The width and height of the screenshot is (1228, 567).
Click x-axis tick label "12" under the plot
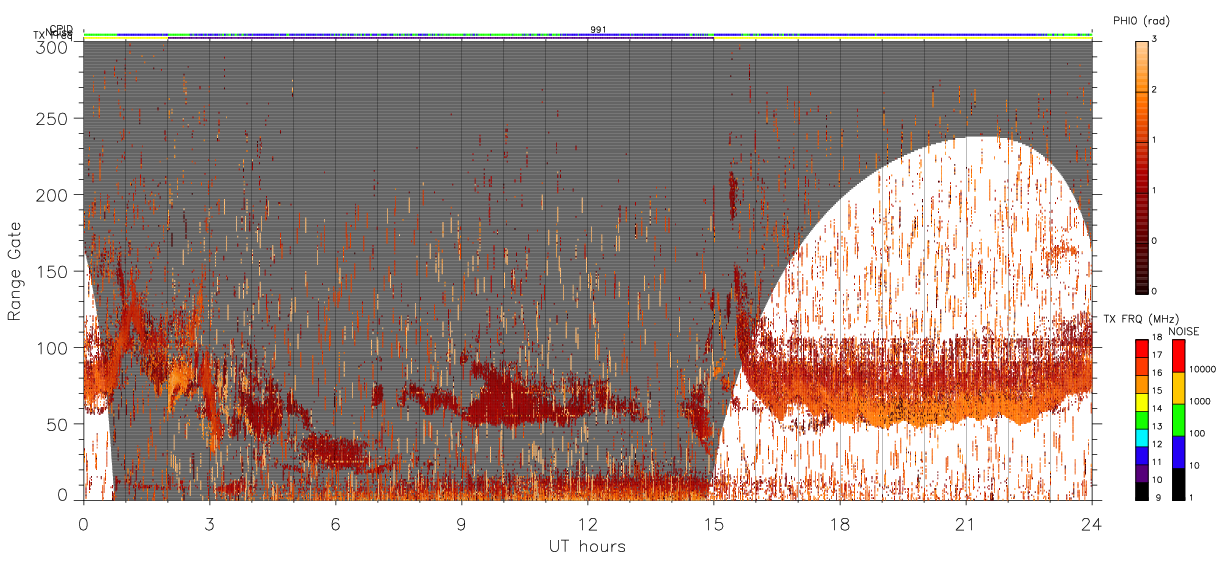587,523
